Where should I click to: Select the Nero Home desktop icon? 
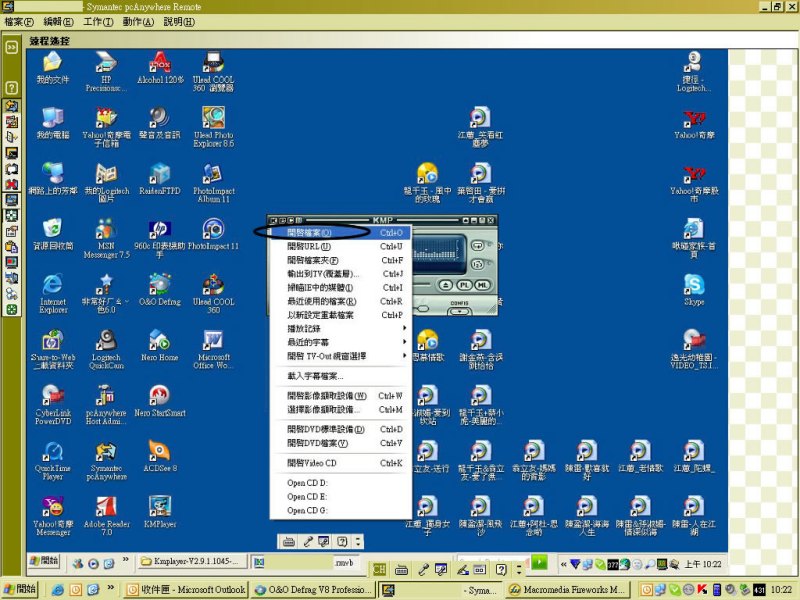coord(160,345)
